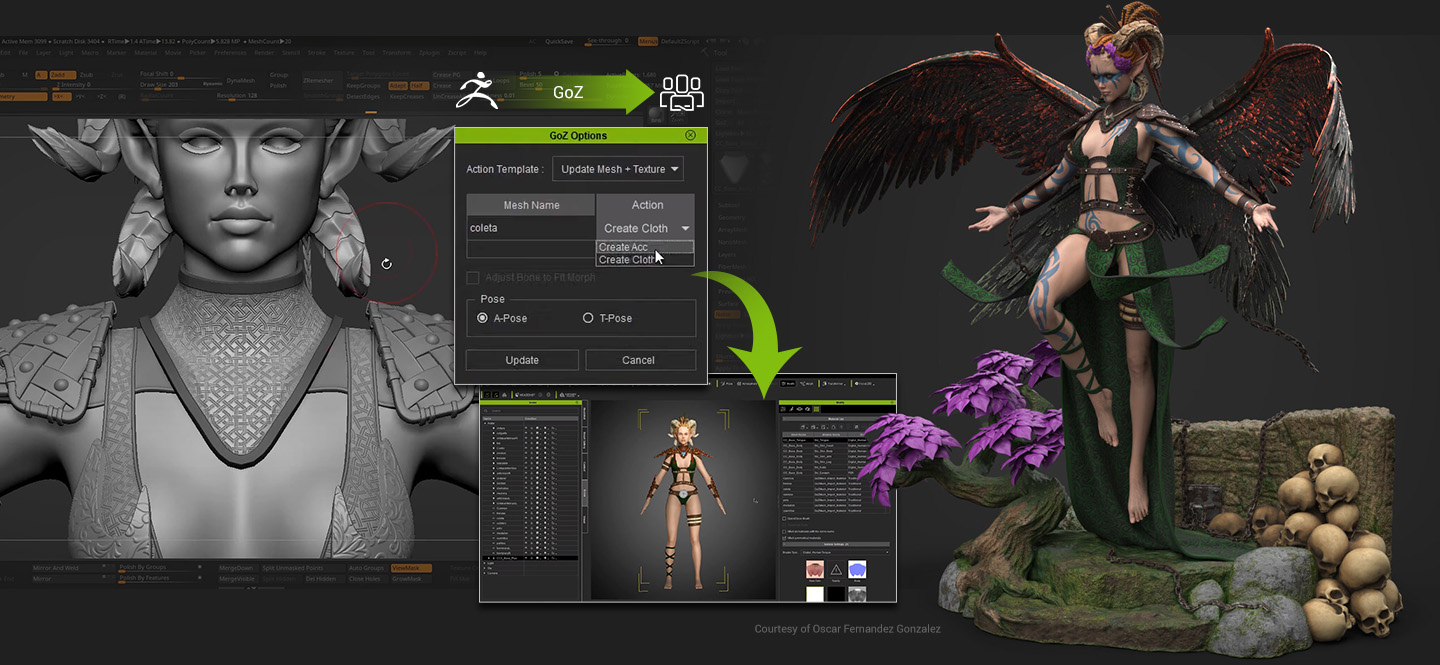The width and height of the screenshot is (1440, 665).
Task: Click the Character Creator icon beside GoZ arrow
Action: 681,93
